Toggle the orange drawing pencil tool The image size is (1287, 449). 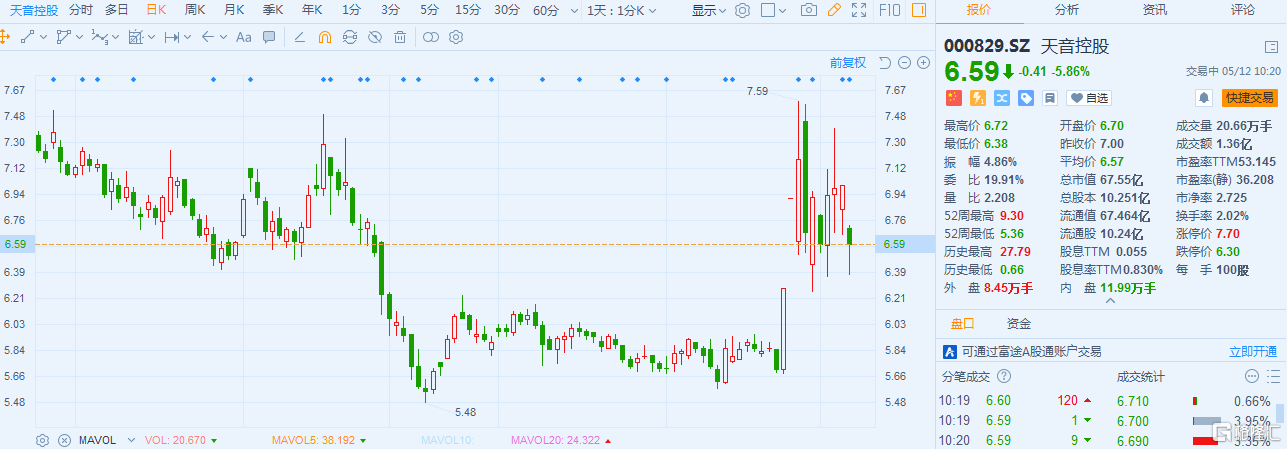pyautogui.click(x=834, y=10)
